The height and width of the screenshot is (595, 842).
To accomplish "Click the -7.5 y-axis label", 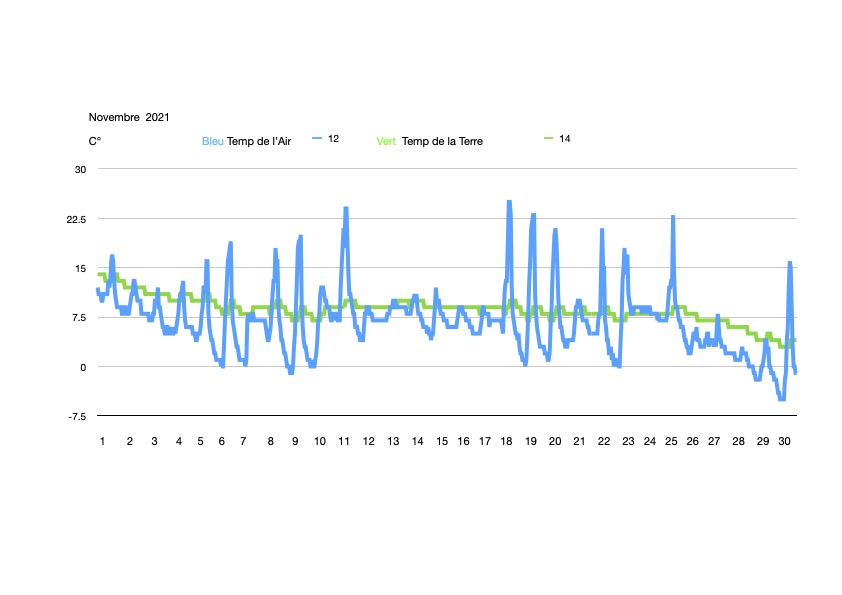I will point(78,416).
